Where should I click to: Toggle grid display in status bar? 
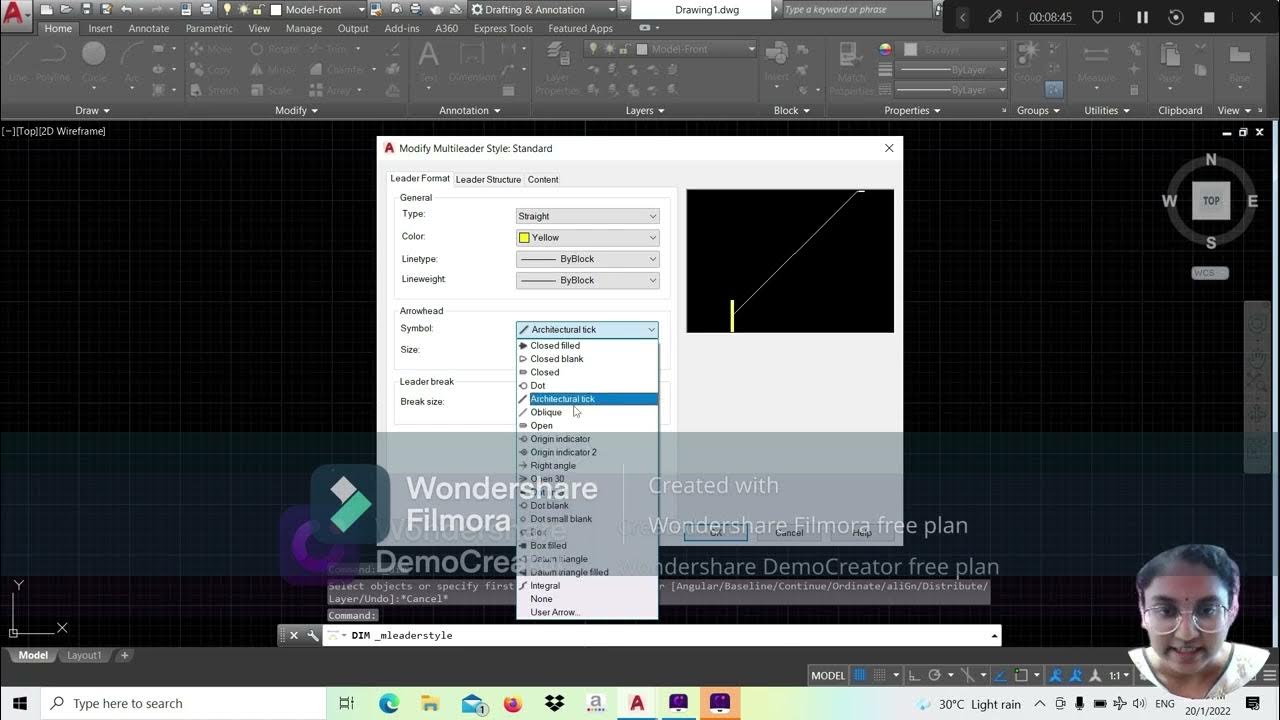click(x=859, y=675)
